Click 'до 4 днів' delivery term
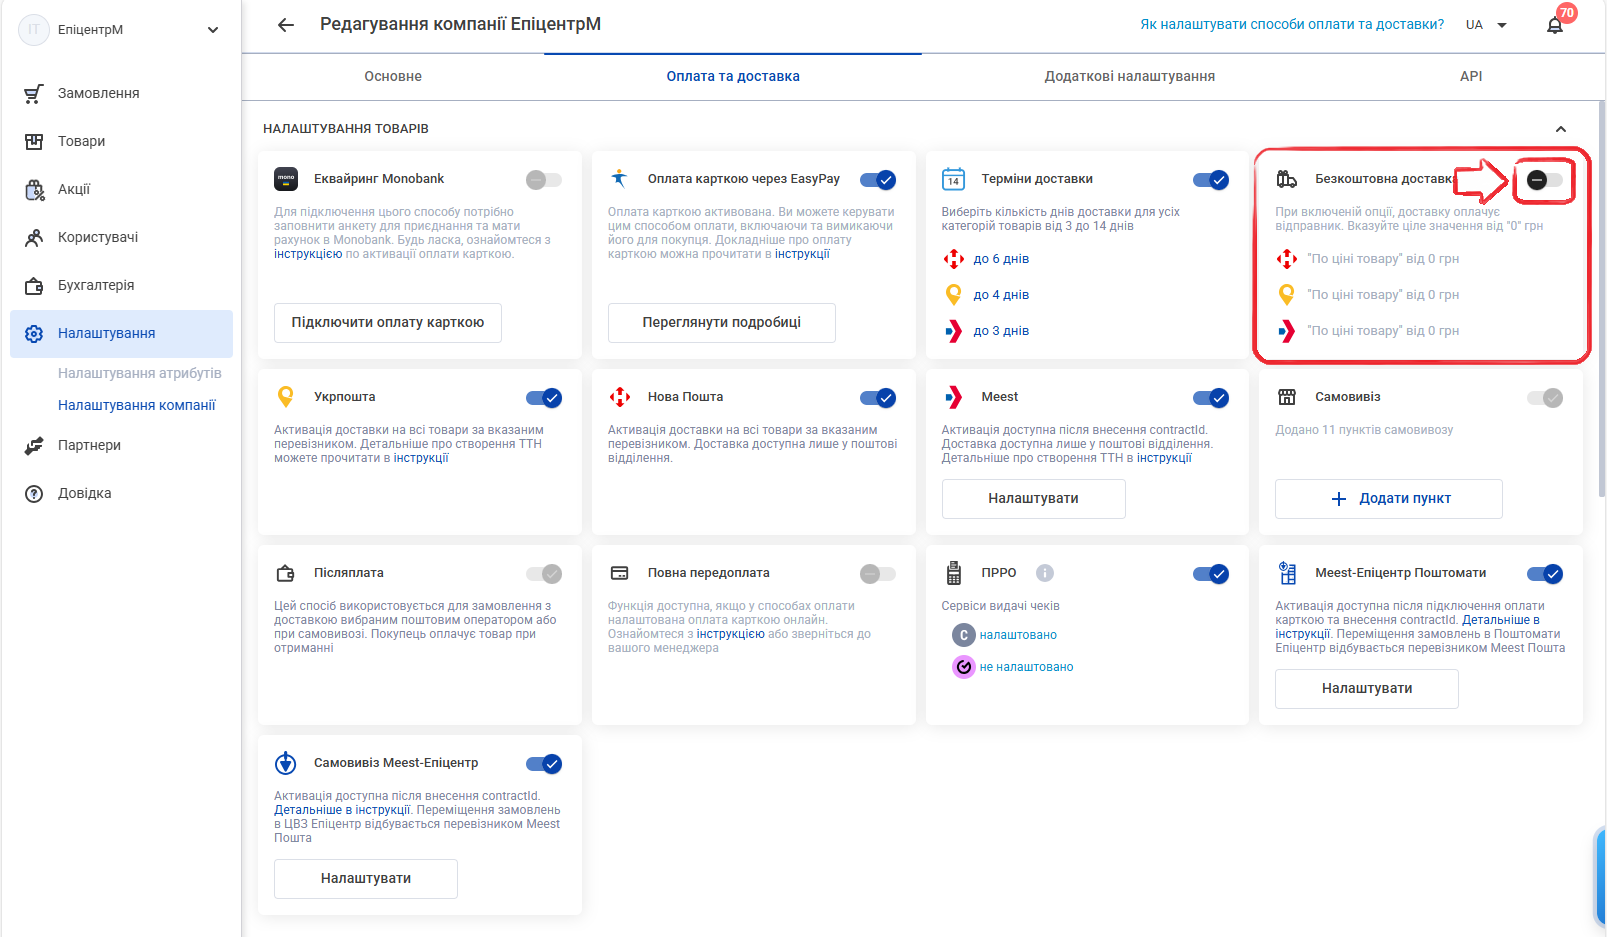Screen dimensions: 1607x937 tap(1001, 295)
